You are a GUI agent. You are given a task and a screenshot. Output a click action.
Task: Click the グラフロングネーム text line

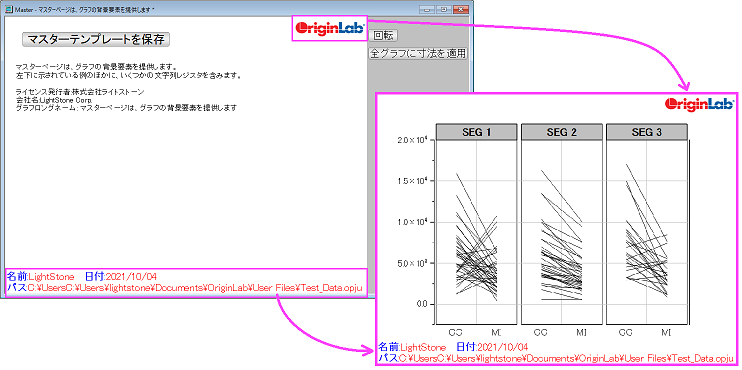pos(125,108)
